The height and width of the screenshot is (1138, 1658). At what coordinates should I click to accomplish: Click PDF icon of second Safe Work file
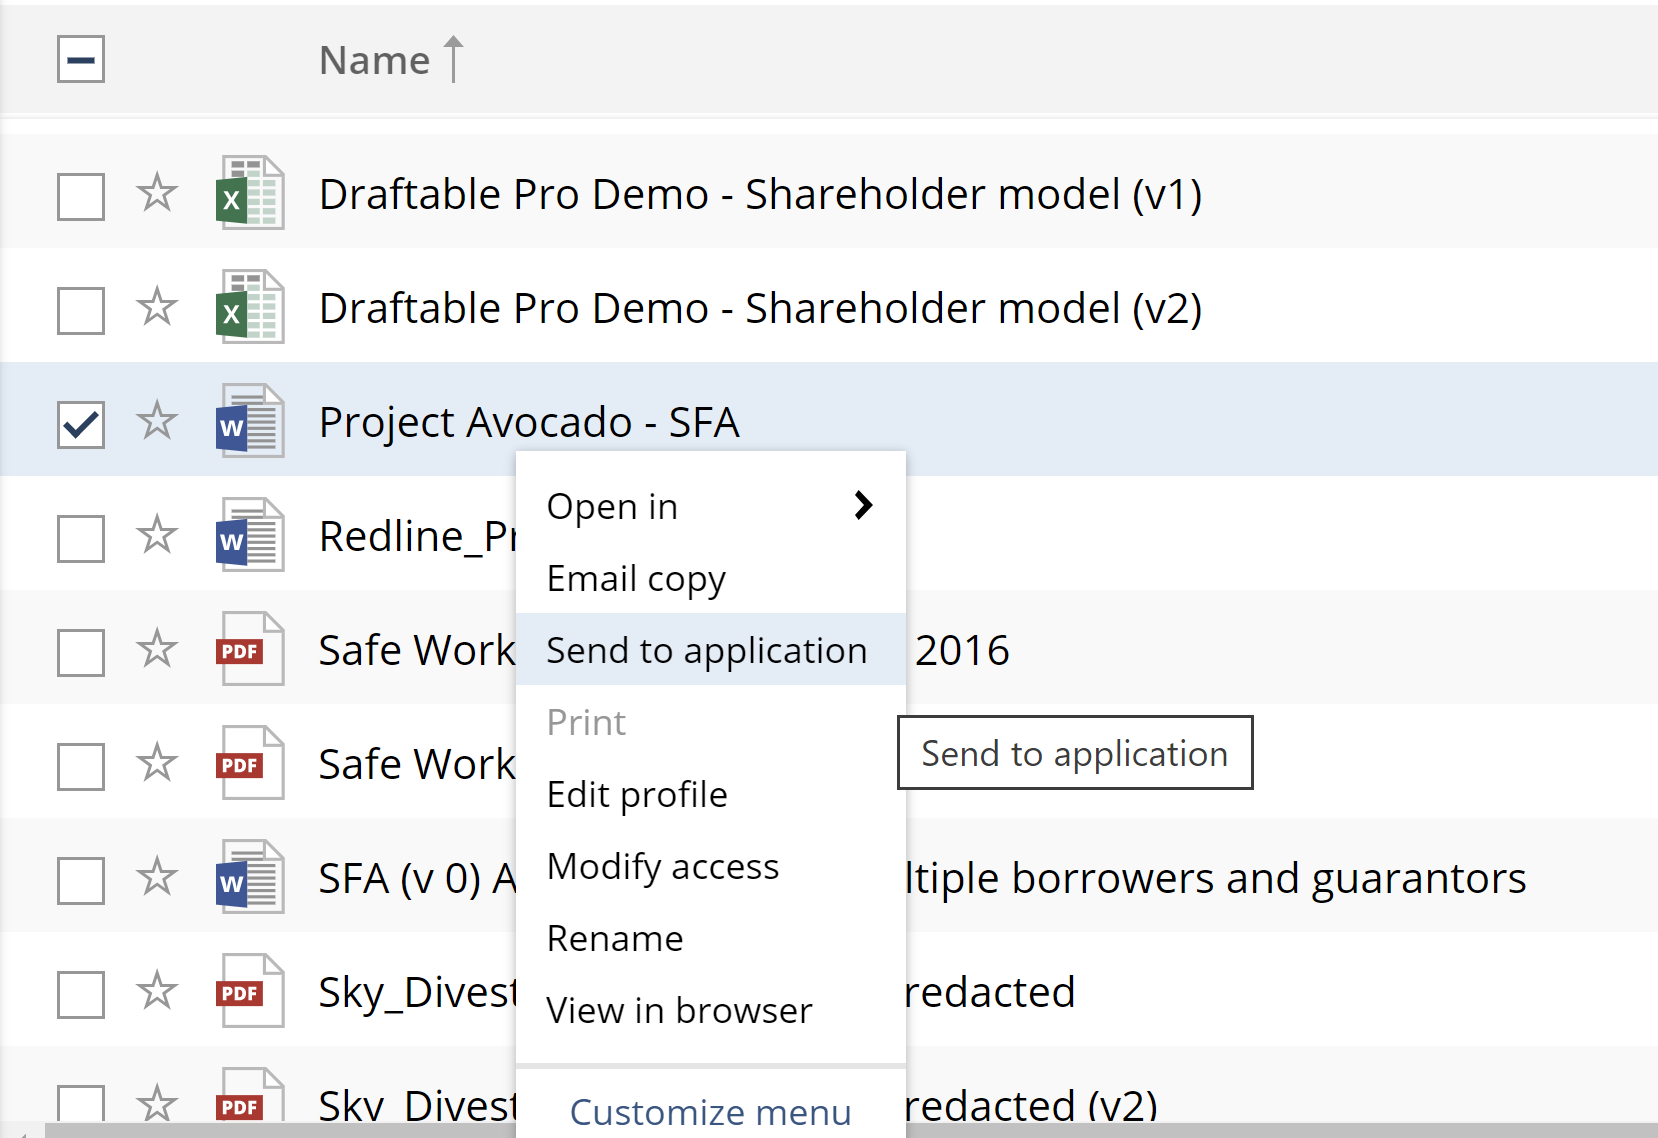point(250,763)
